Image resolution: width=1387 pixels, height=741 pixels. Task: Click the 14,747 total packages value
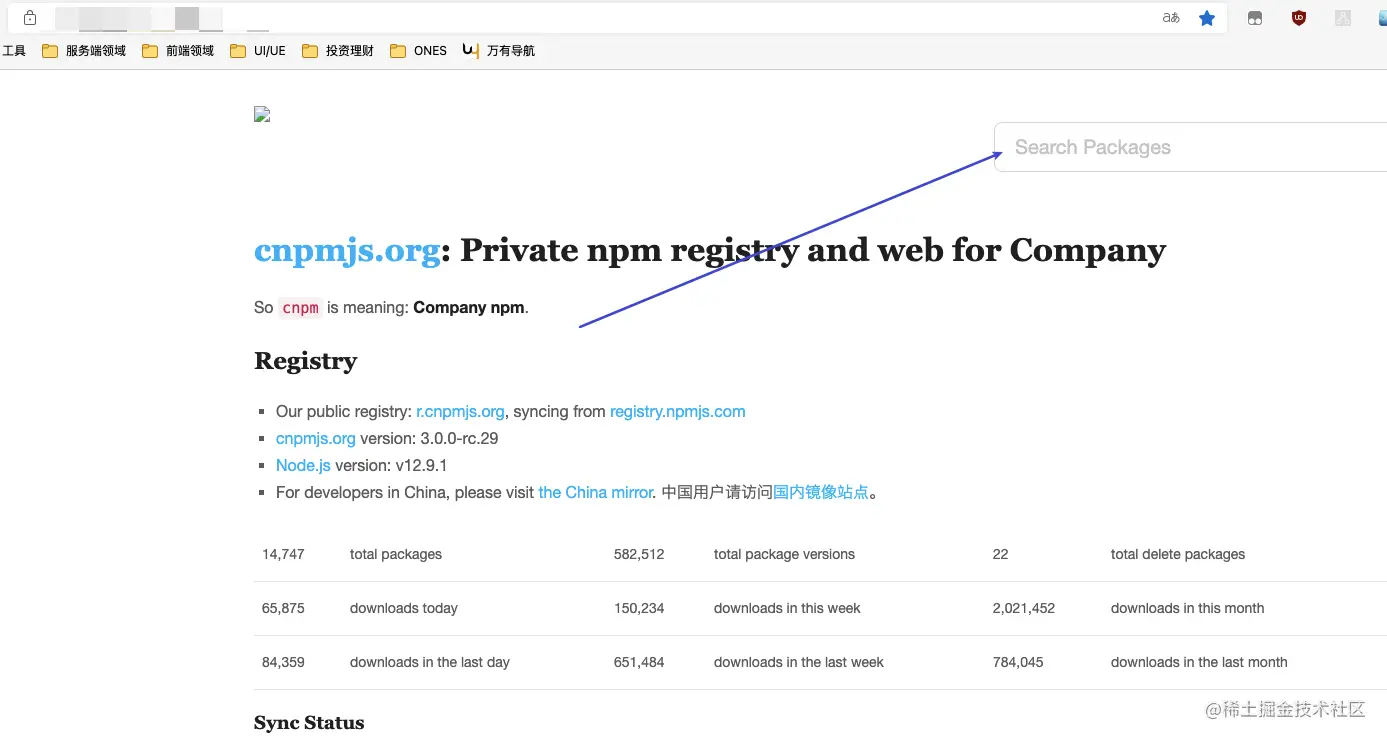283,554
